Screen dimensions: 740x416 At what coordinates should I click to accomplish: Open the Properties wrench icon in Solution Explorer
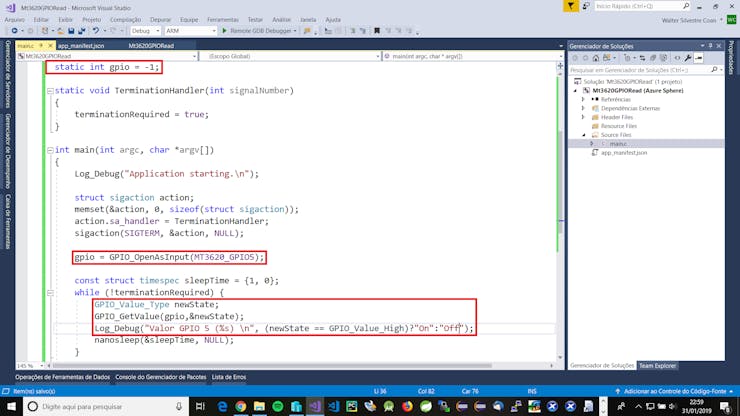point(688,58)
